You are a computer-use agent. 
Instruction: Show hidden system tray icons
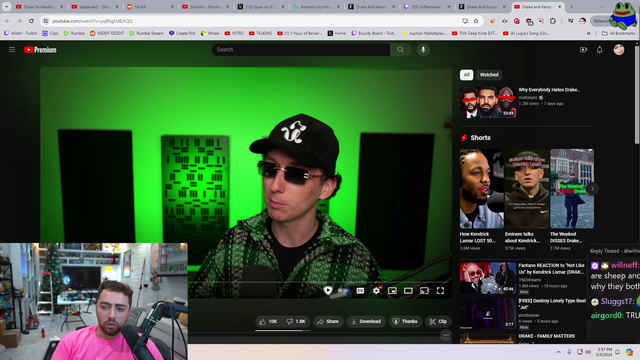[x=558, y=352]
